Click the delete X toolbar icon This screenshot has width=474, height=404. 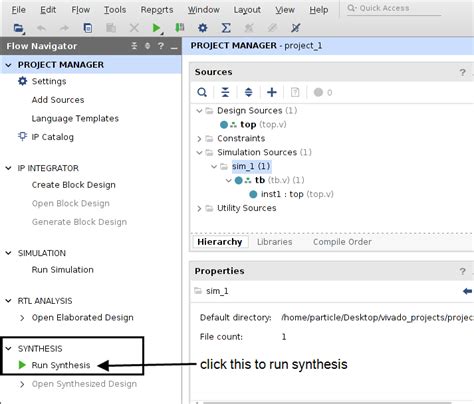coord(134,28)
